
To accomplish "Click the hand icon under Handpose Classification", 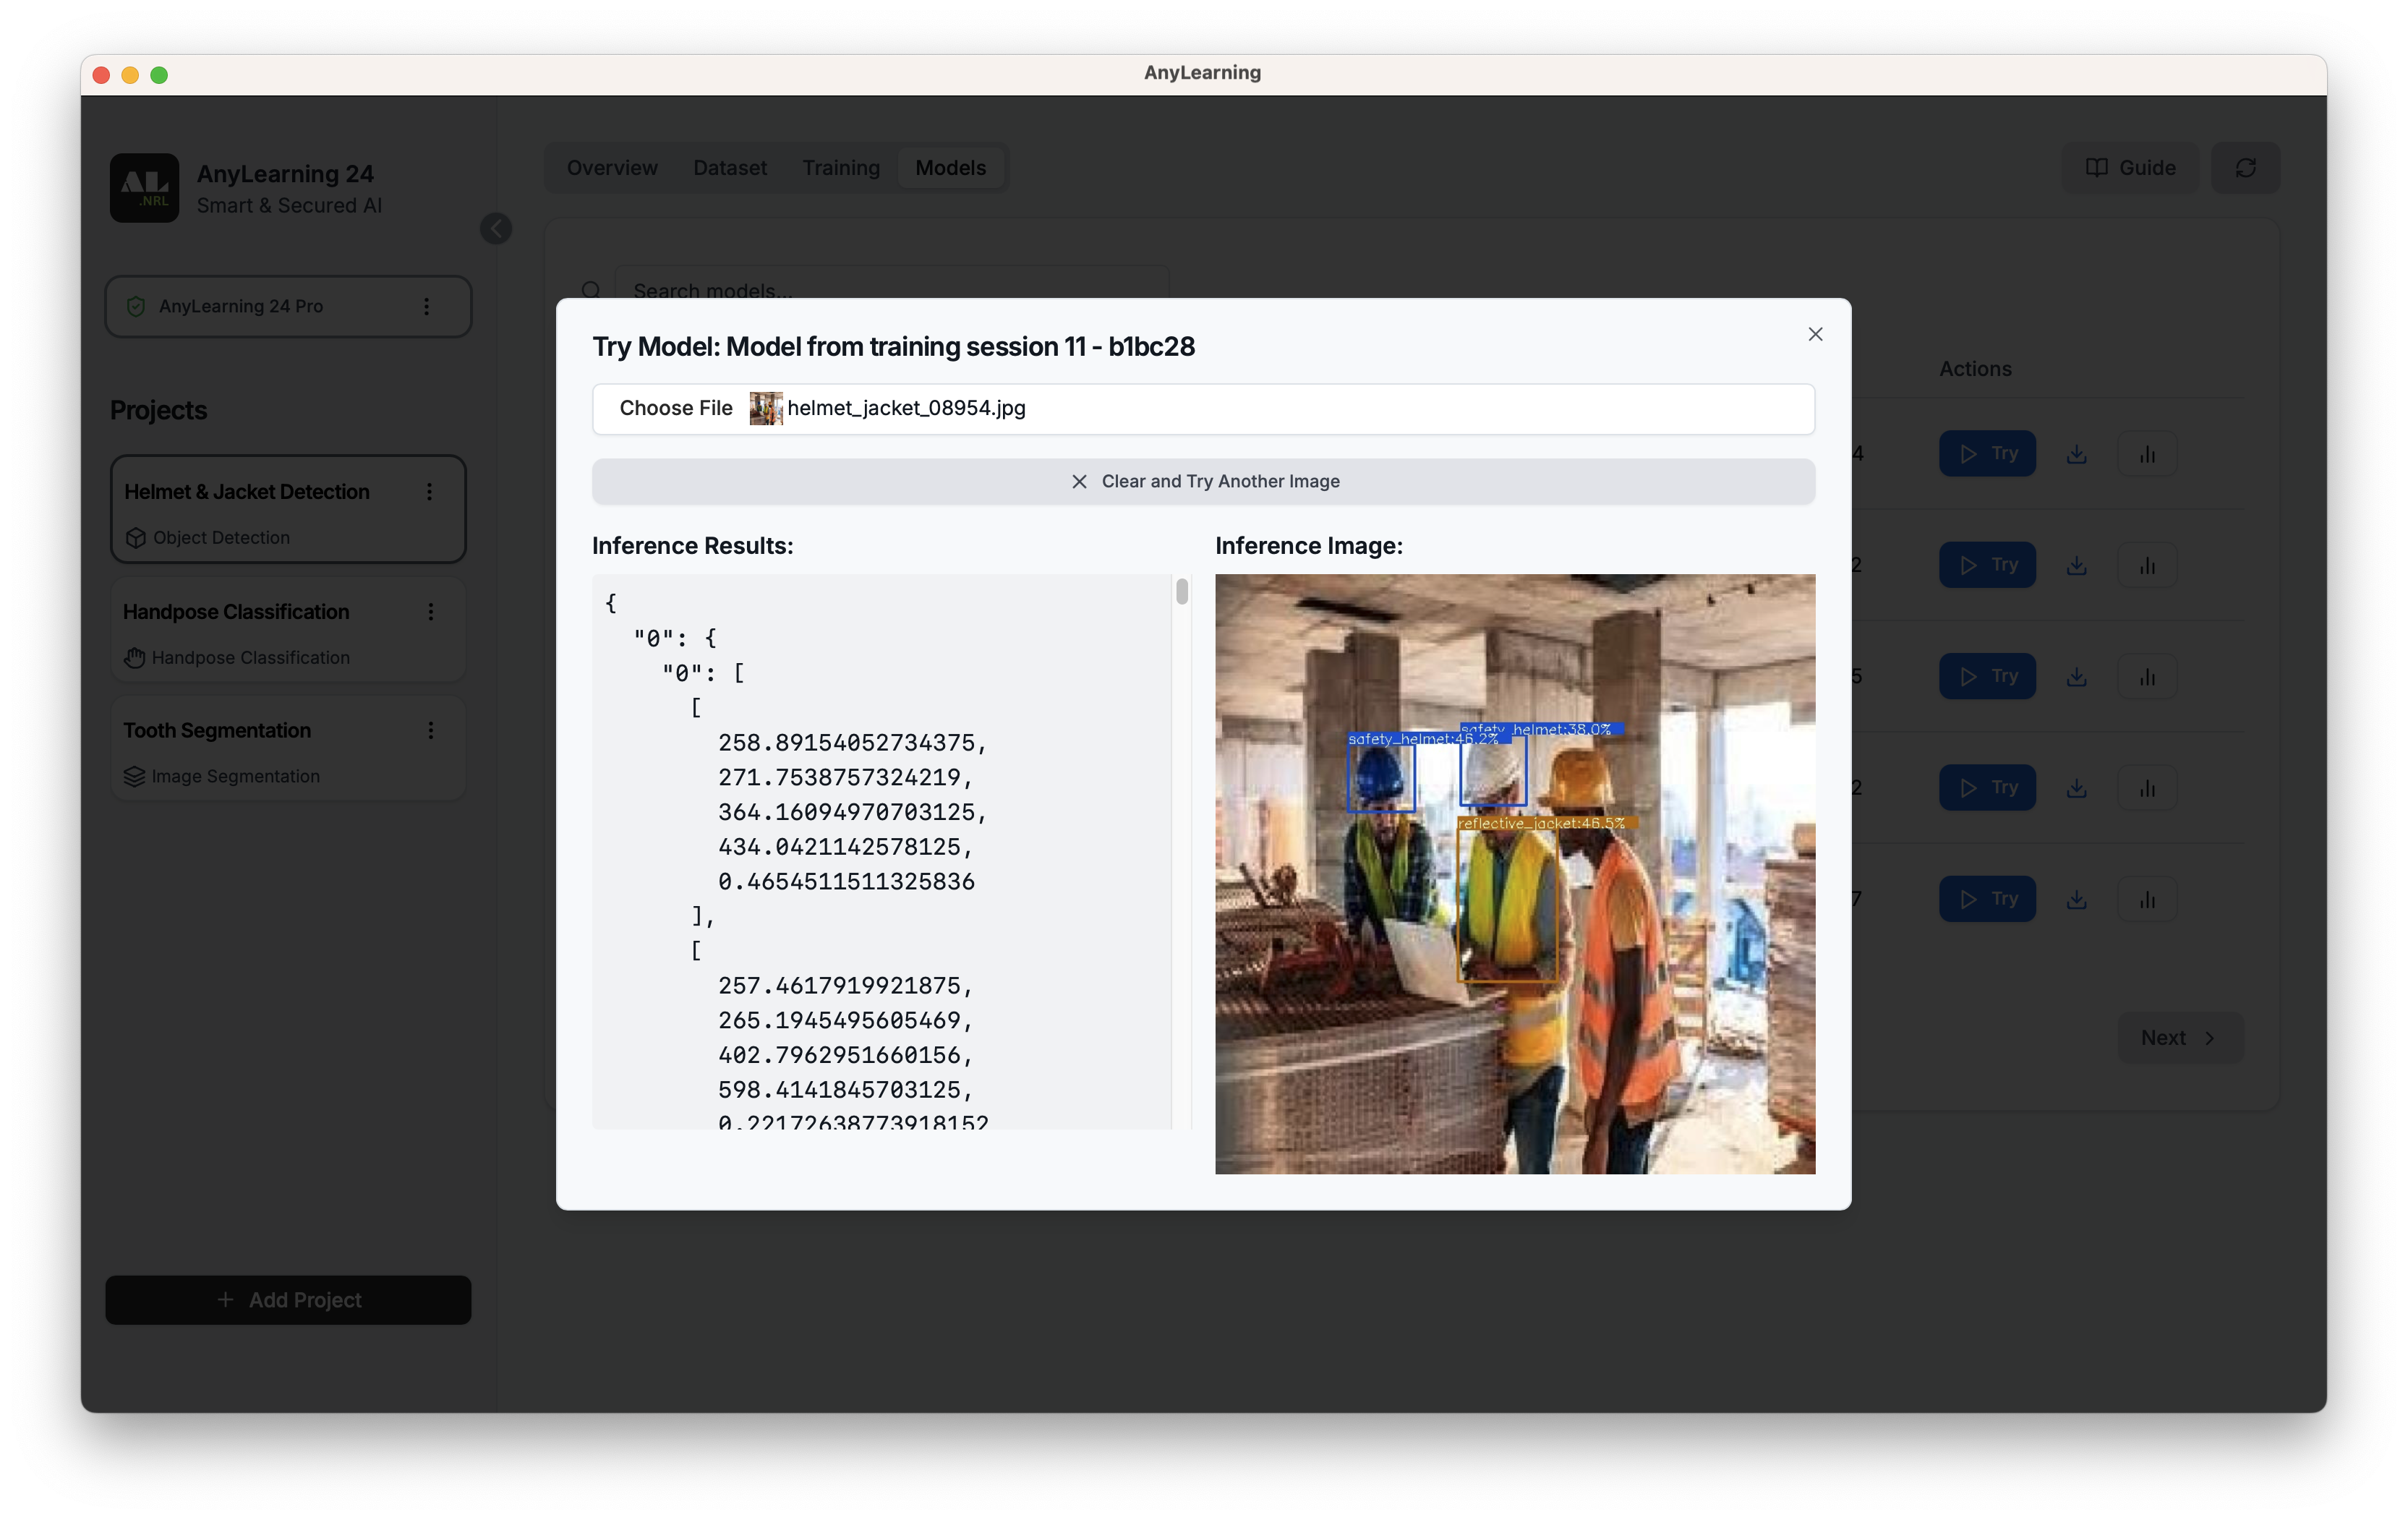I will (x=134, y=657).
